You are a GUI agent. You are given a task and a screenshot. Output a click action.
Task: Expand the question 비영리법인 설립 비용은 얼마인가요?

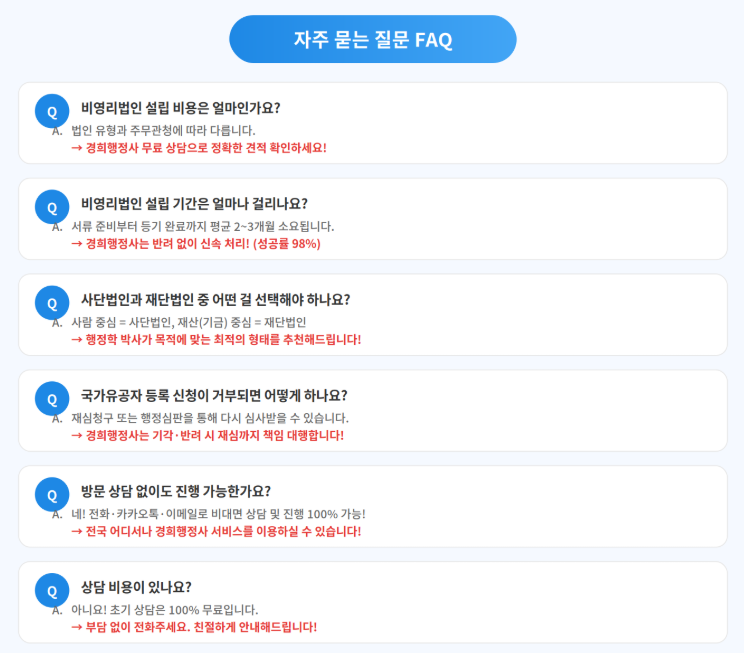coord(180,108)
